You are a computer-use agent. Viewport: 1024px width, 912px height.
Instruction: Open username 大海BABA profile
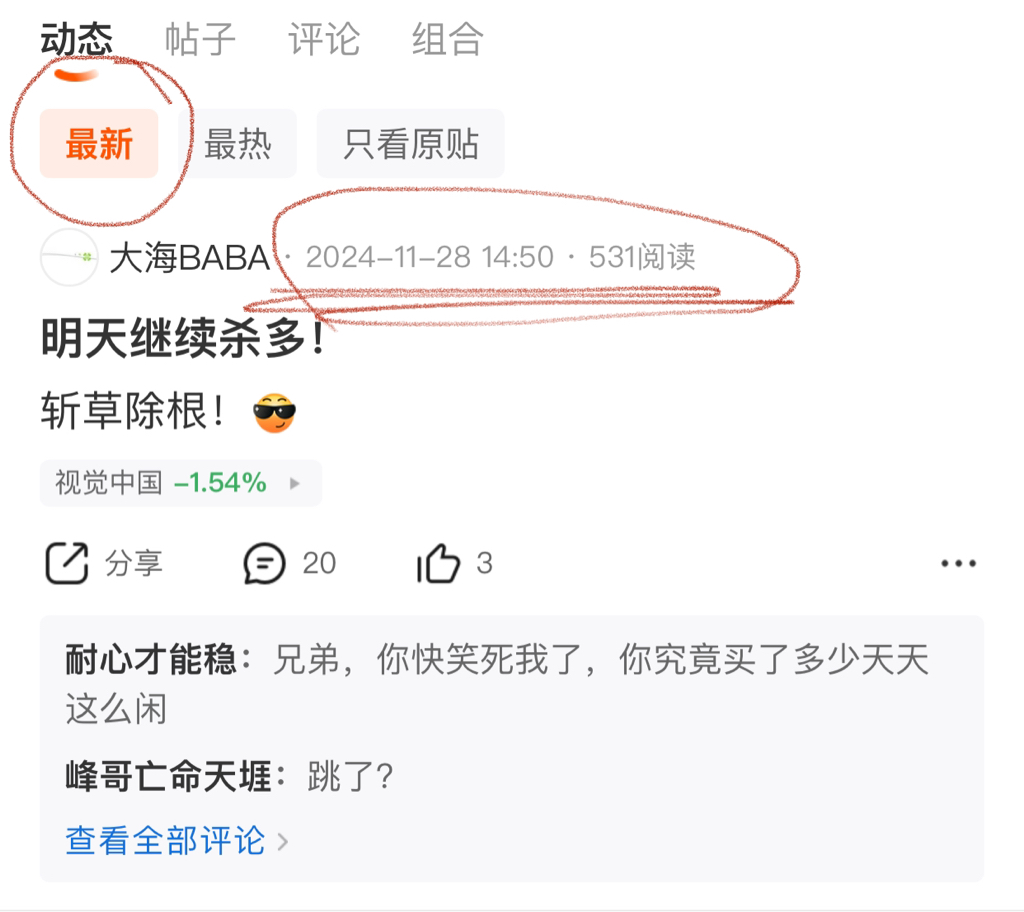[x=189, y=257]
